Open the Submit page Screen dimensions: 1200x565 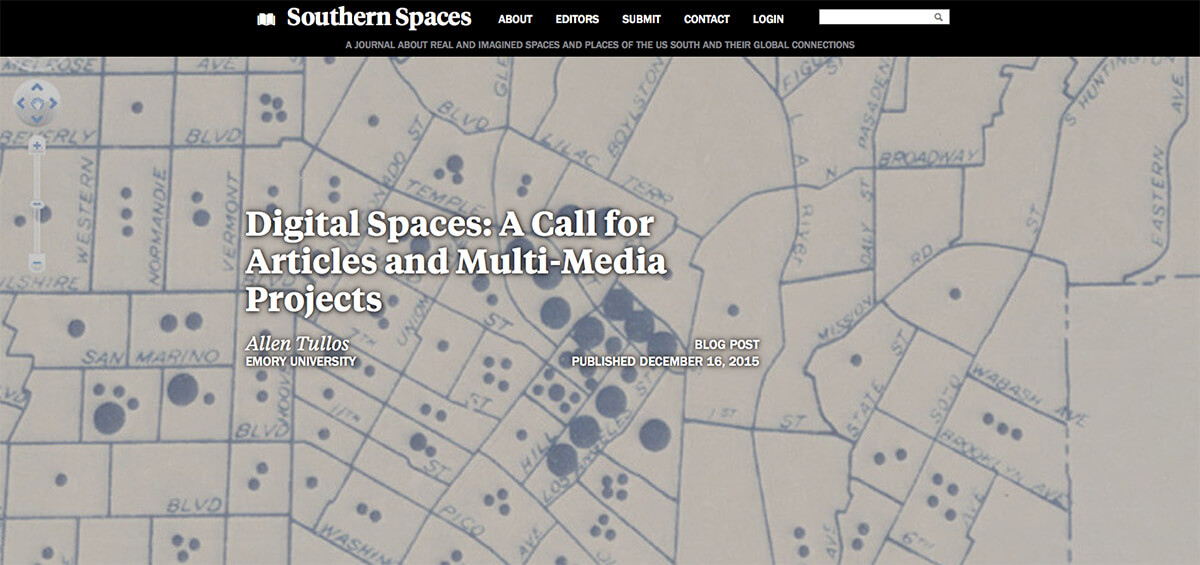pos(641,19)
